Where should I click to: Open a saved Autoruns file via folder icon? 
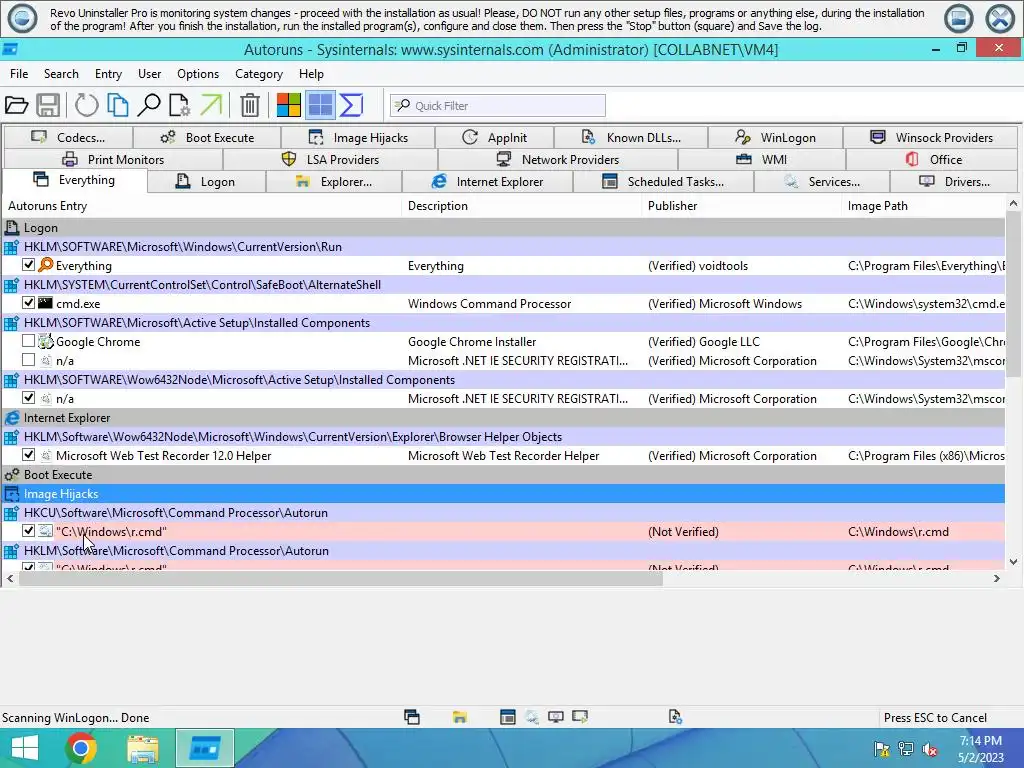tap(16, 105)
